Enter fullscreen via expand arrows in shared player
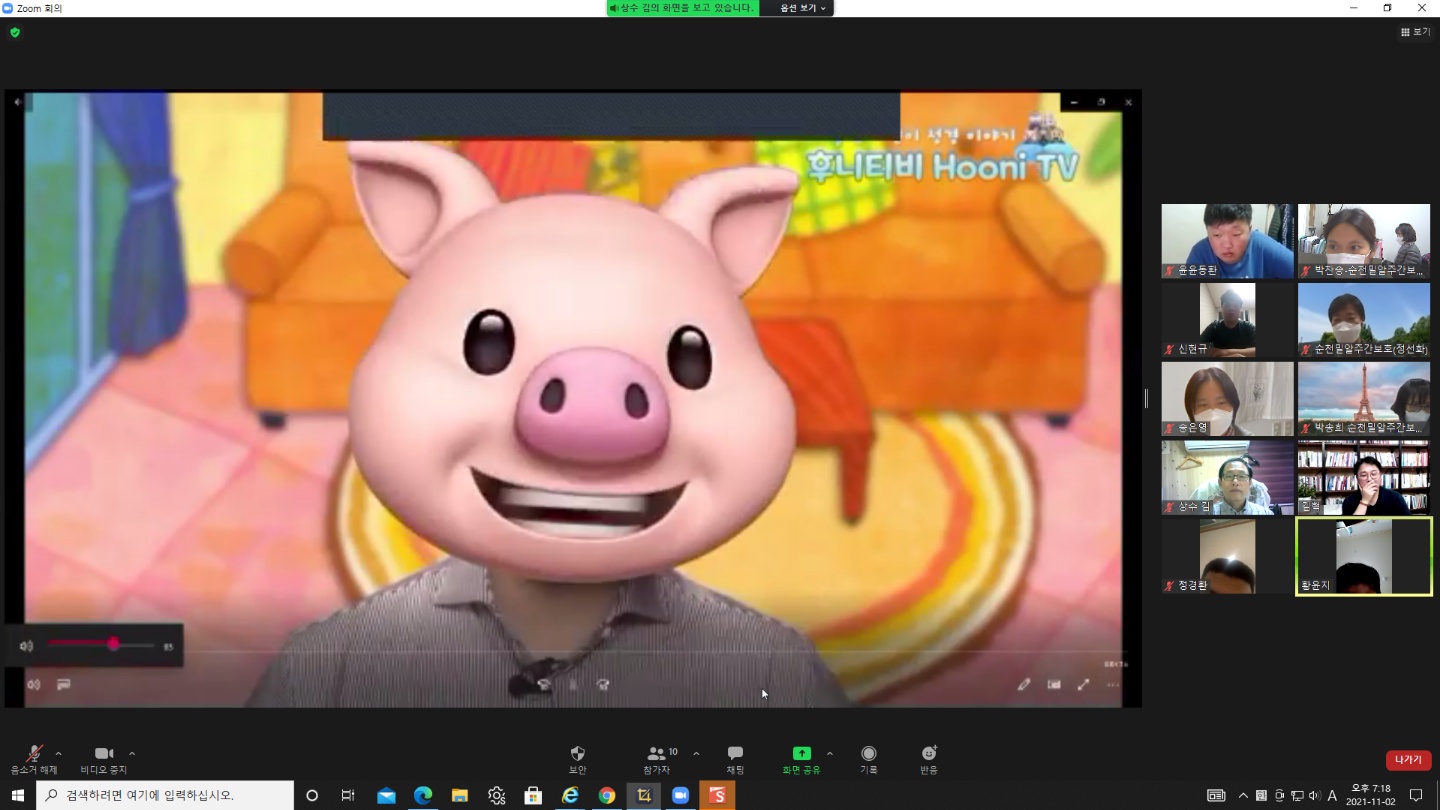Screen dimensions: 1440x810 [x=1083, y=685]
